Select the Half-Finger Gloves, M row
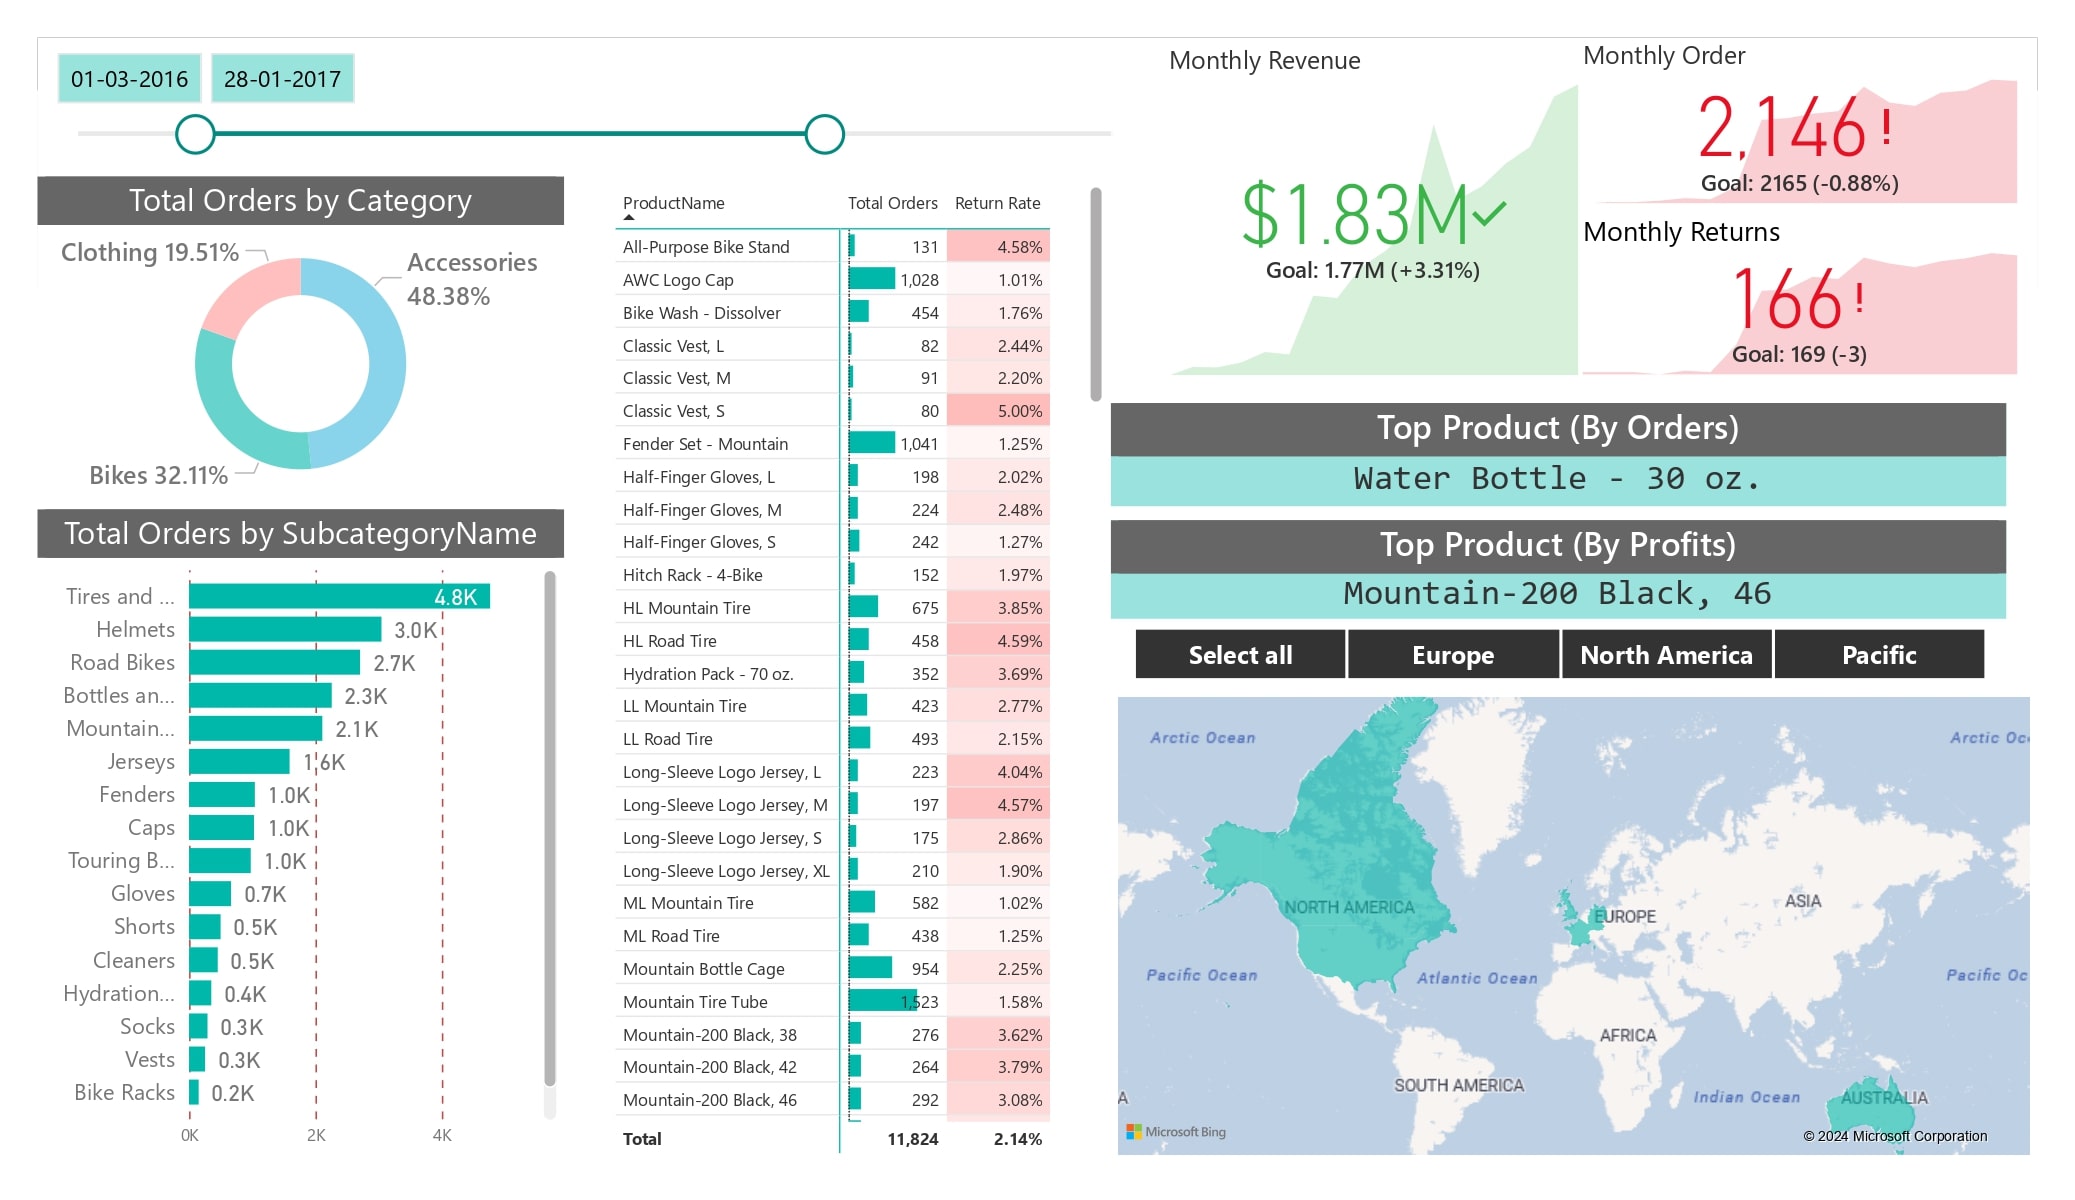The width and height of the screenshot is (2075, 1200). click(x=832, y=510)
